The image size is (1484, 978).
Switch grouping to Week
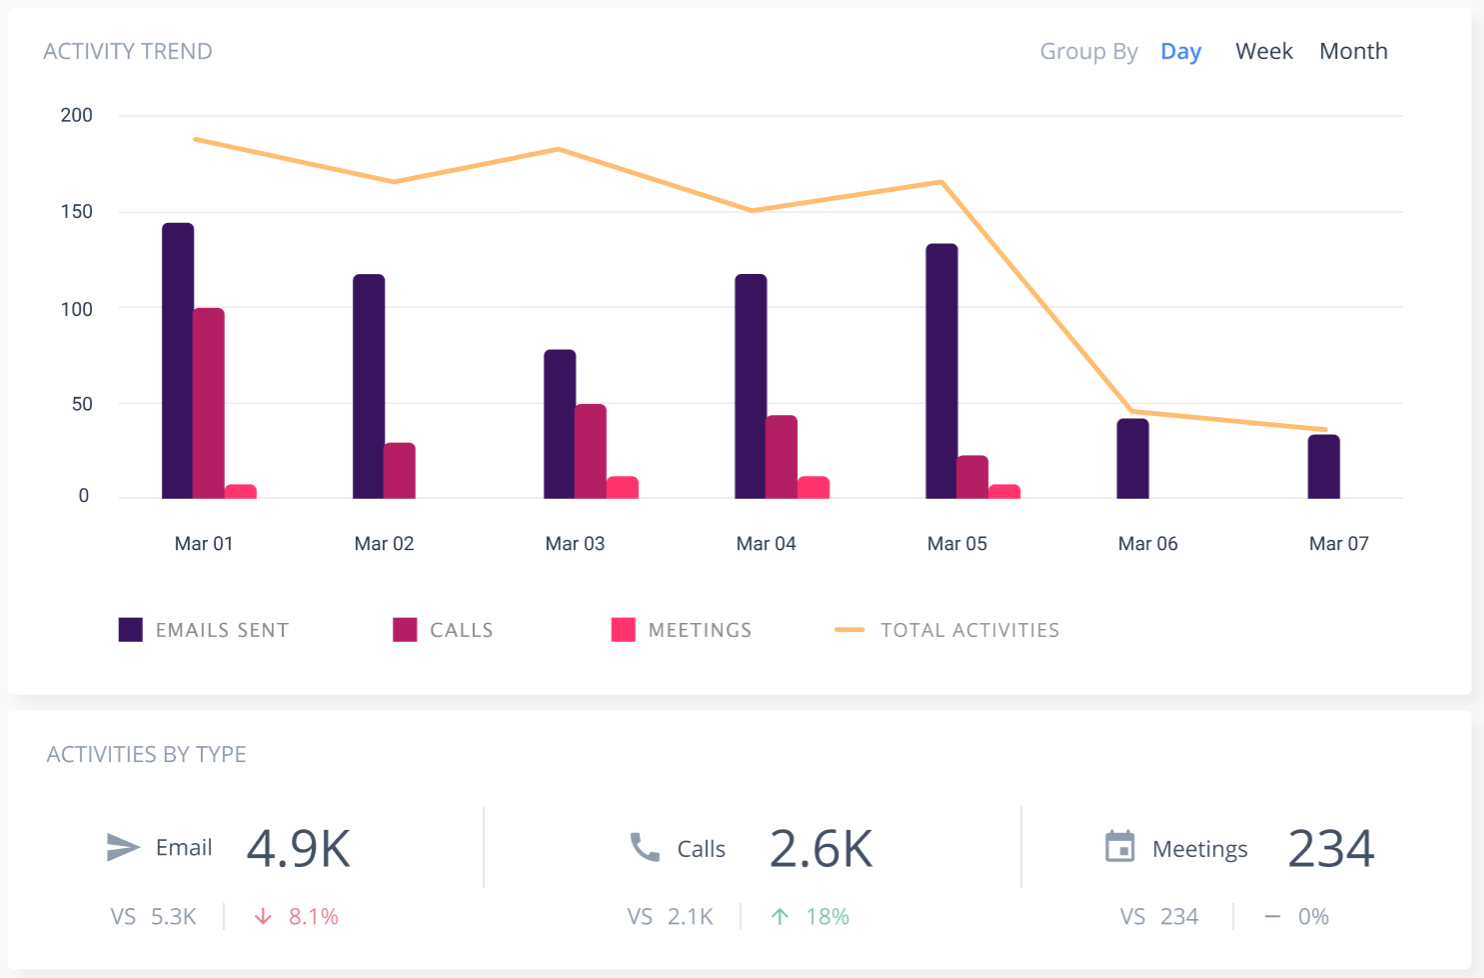(1263, 52)
